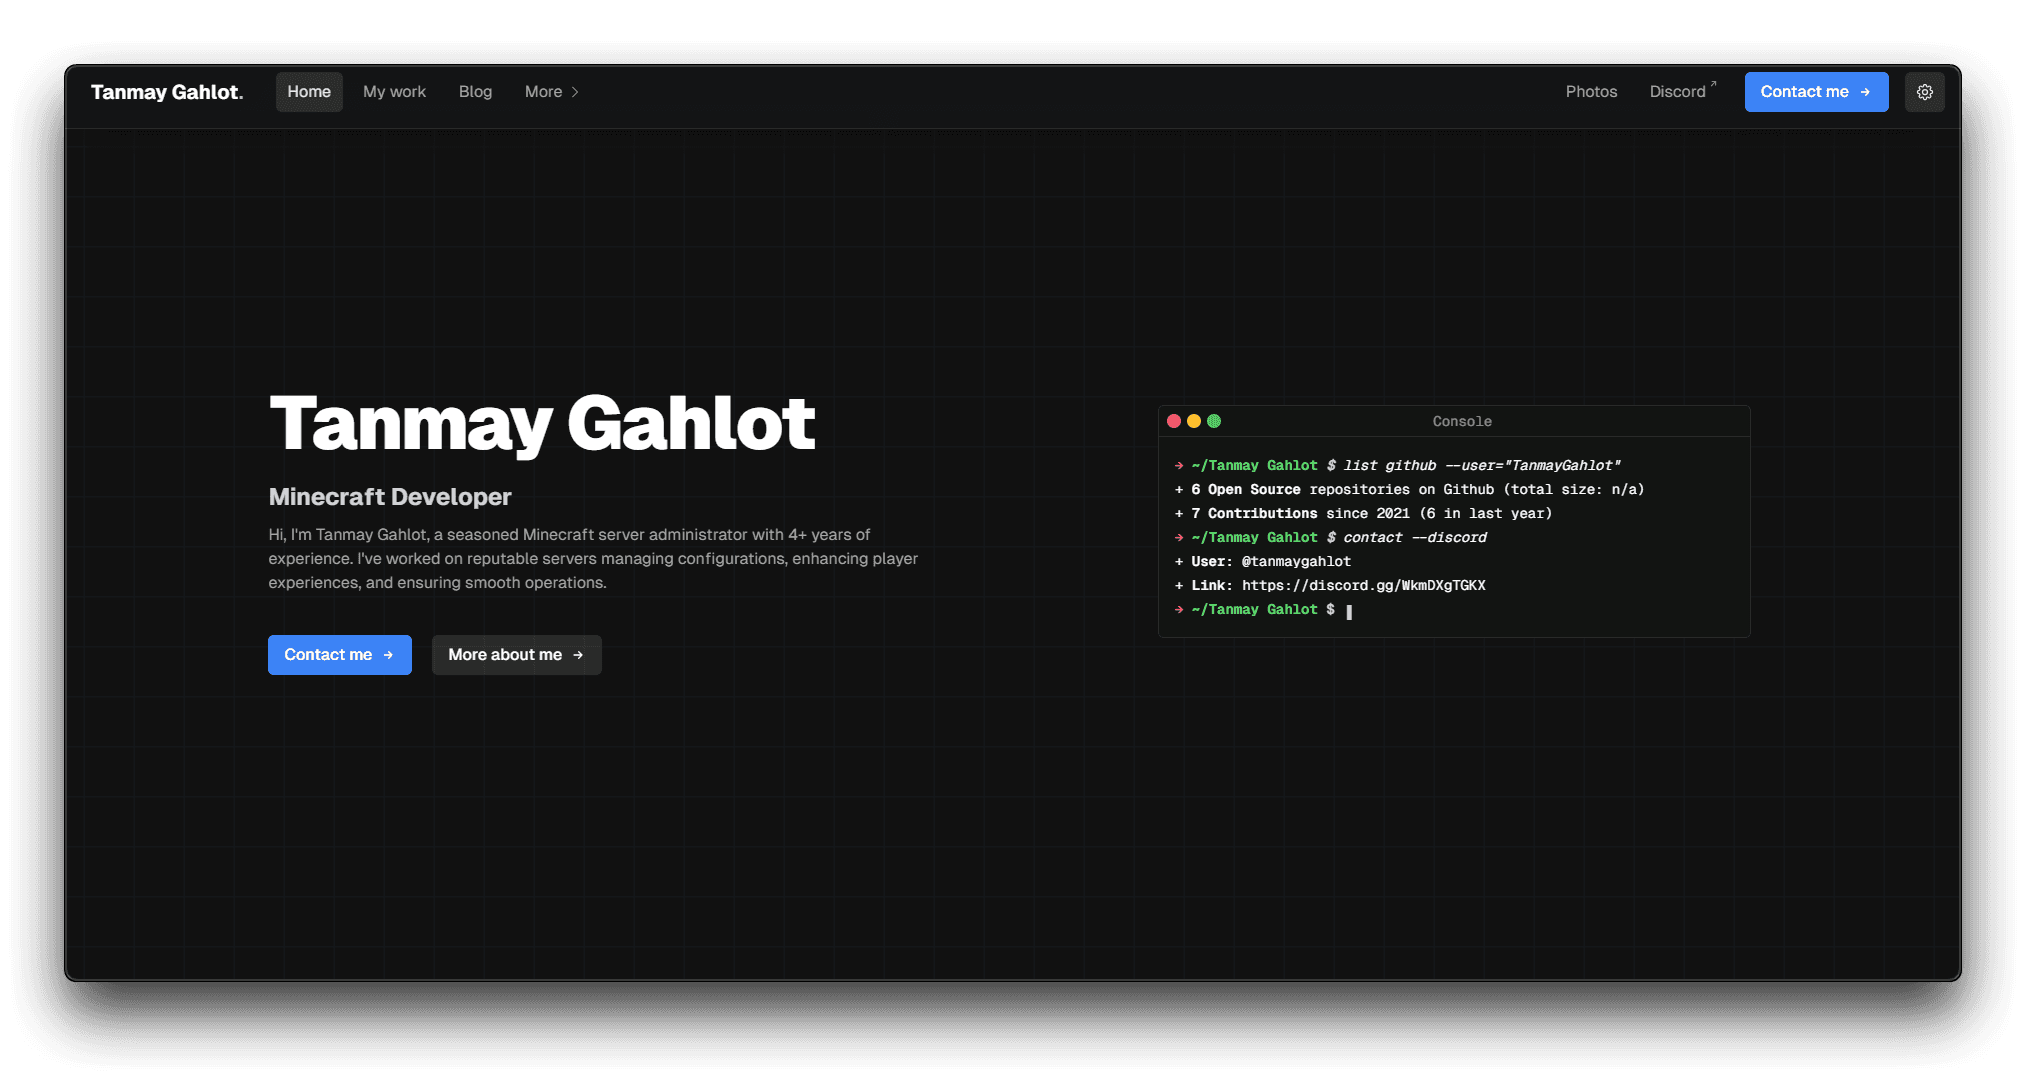
Task: Click the Tanmay Gahlot. site logo
Action: [x=167, y=92]
